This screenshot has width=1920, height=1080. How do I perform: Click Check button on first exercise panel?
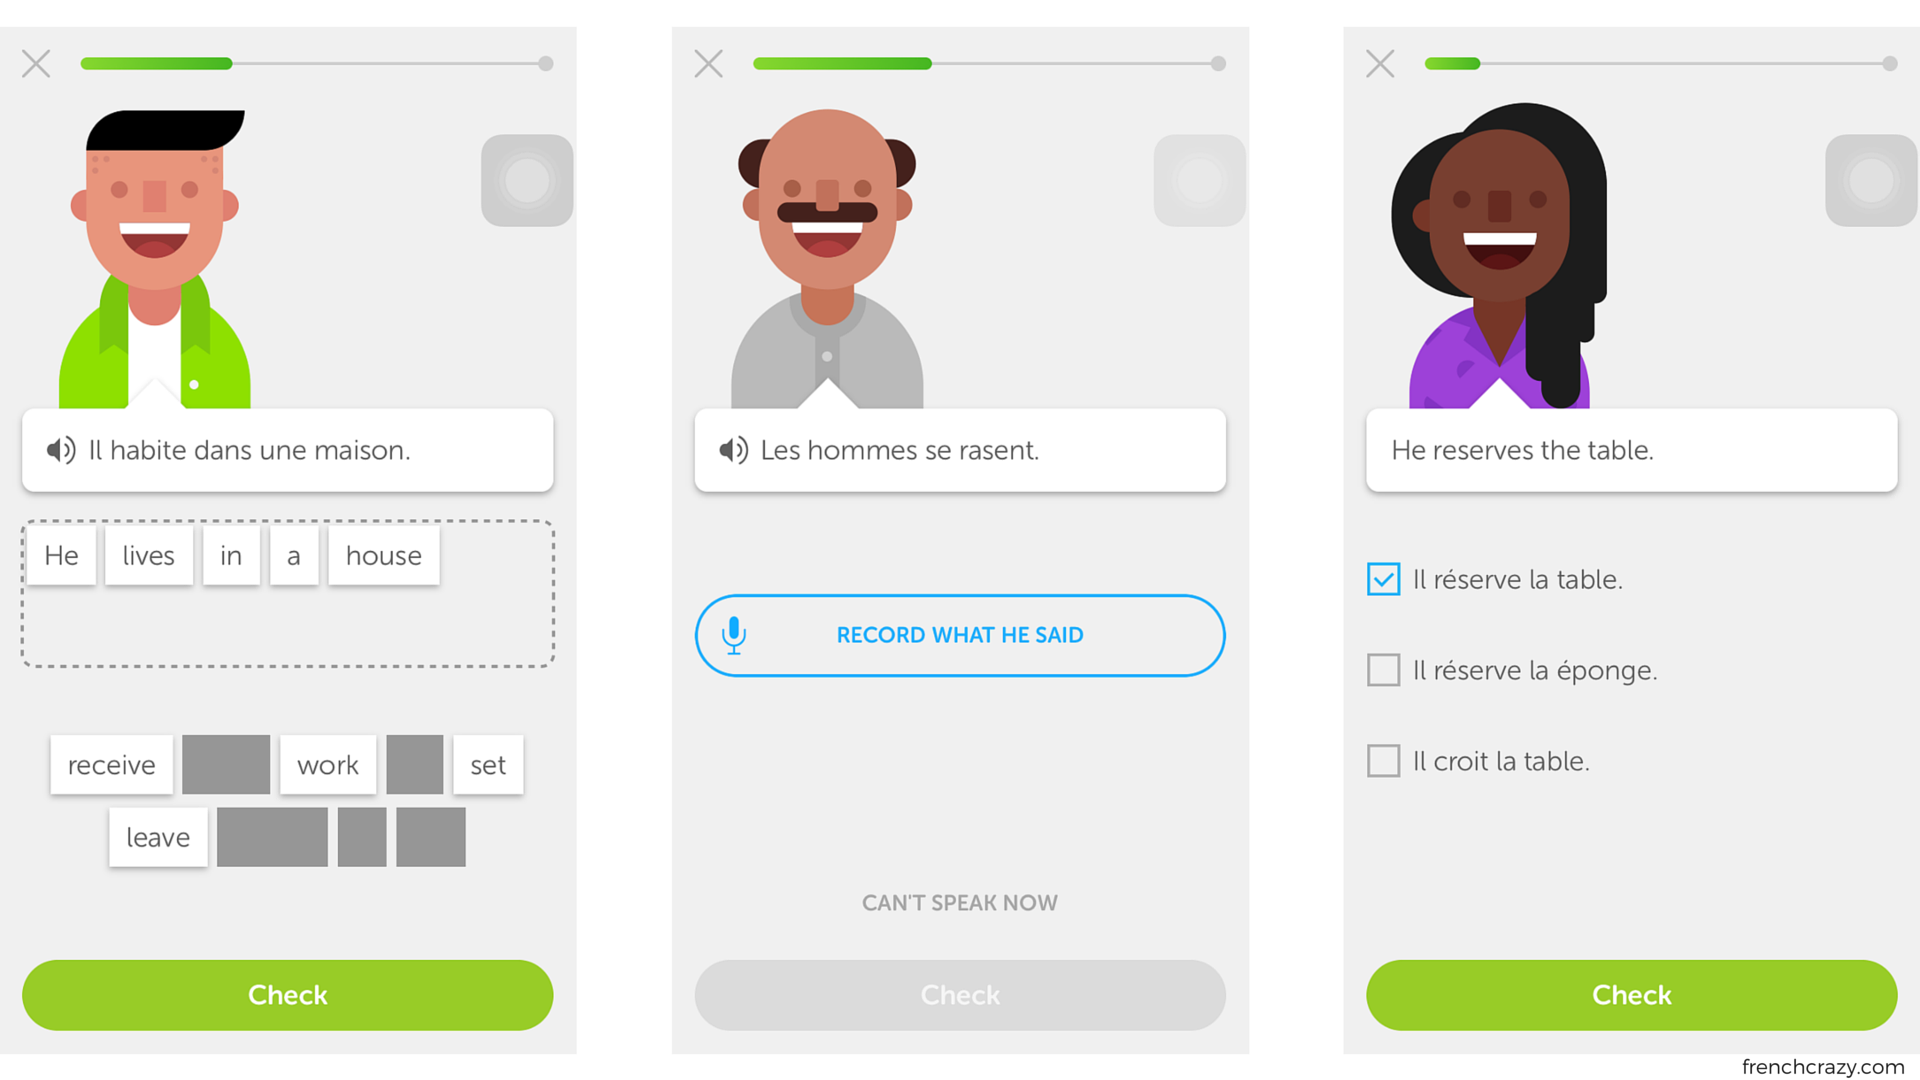point(289,992)
